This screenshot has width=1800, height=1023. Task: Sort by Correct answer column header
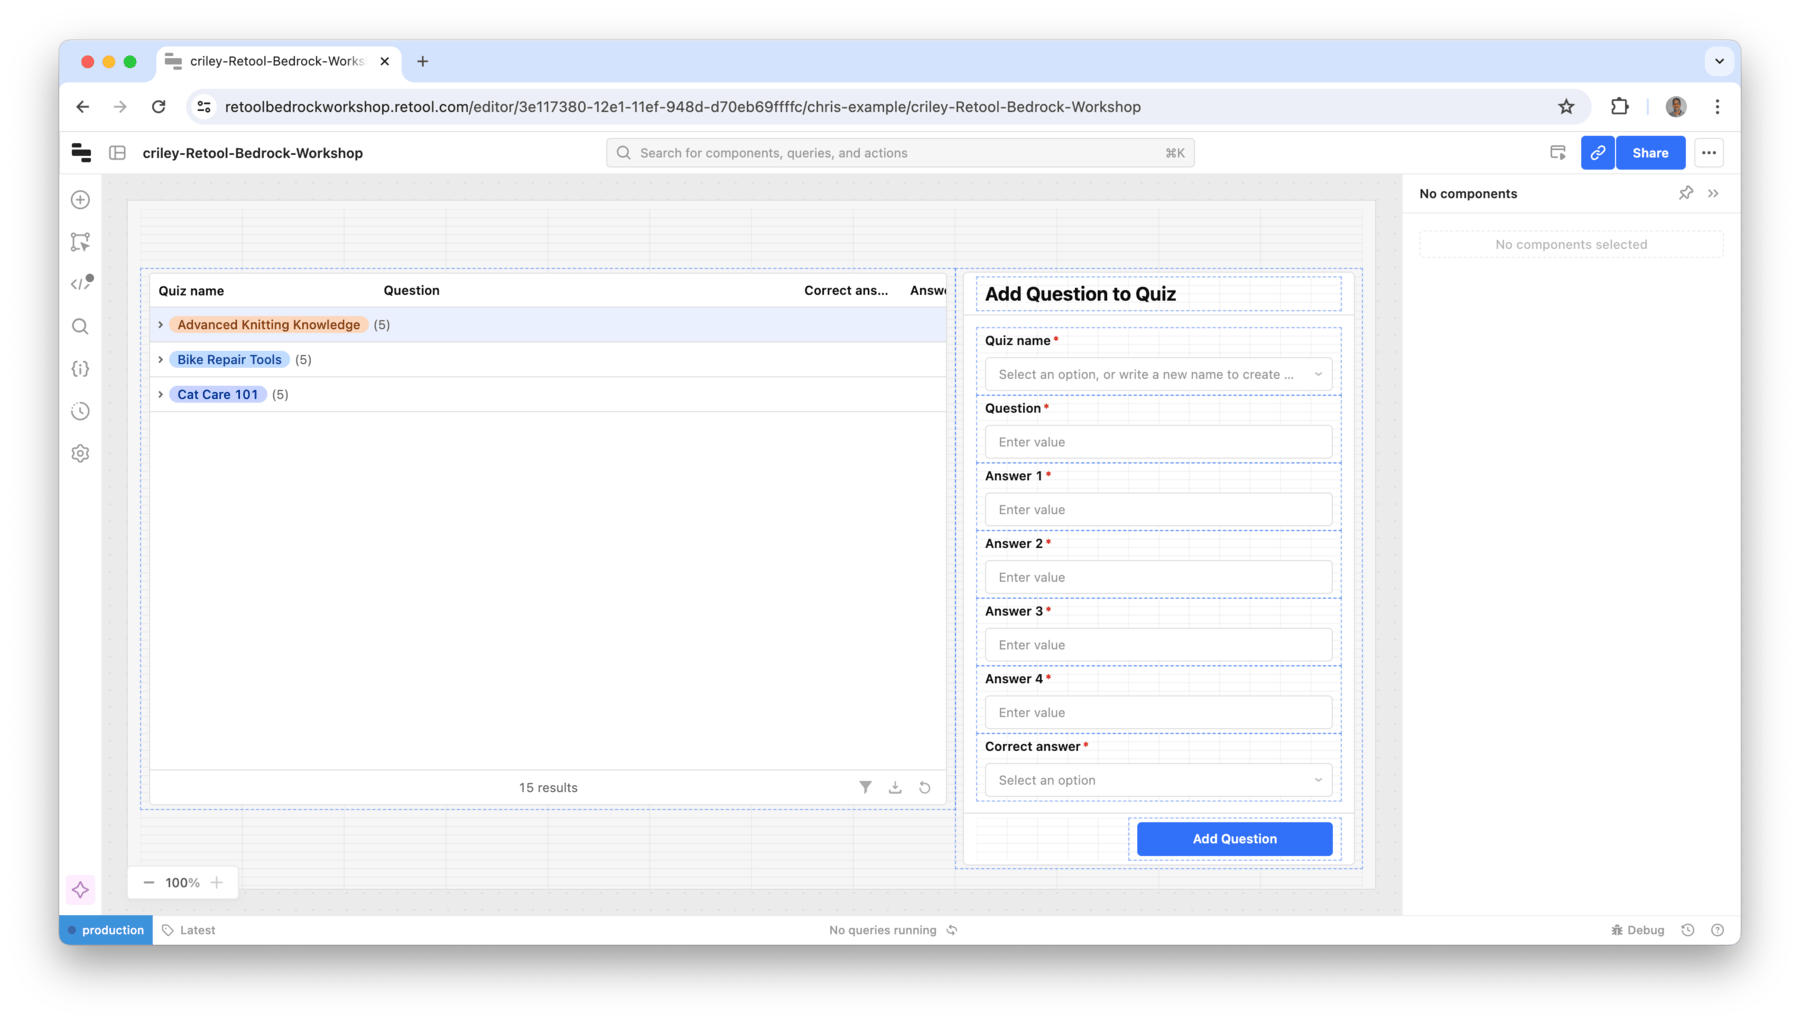[846, 291]
